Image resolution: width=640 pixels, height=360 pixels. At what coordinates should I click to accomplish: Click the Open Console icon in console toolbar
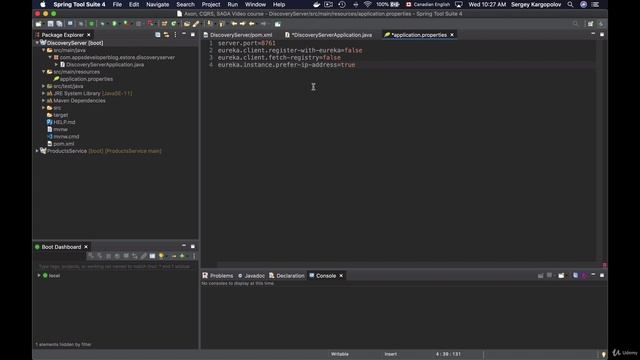coord(562,276)
